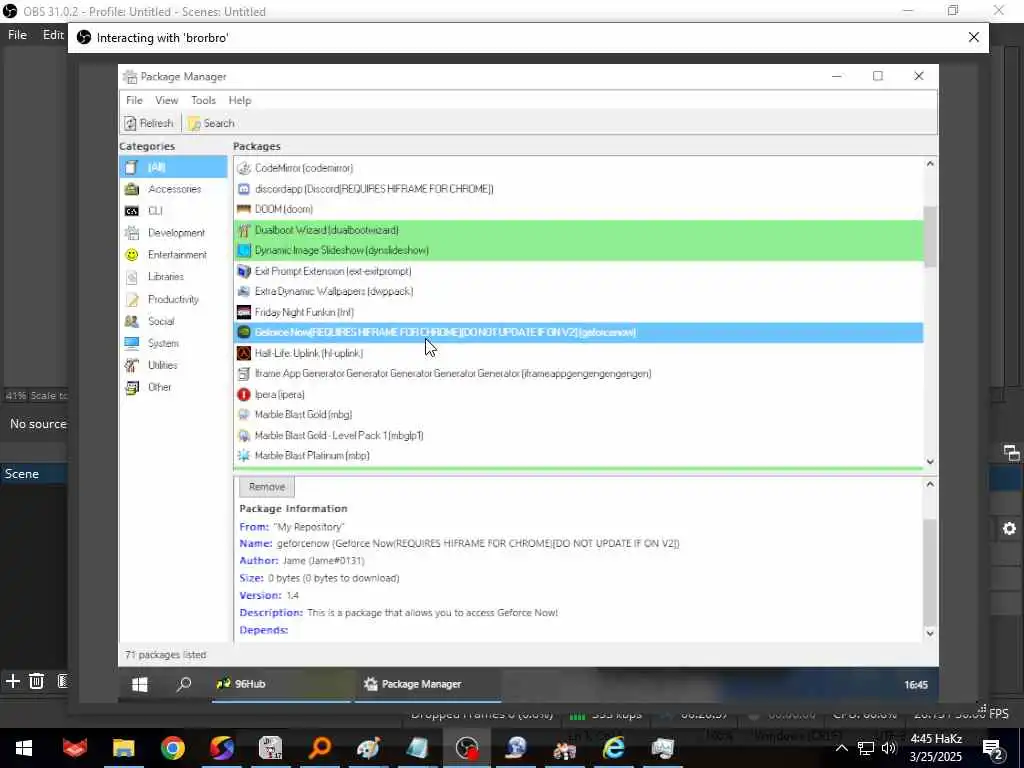Show hidden system tray icons
1024x768 pixels.
pos(841,749)
